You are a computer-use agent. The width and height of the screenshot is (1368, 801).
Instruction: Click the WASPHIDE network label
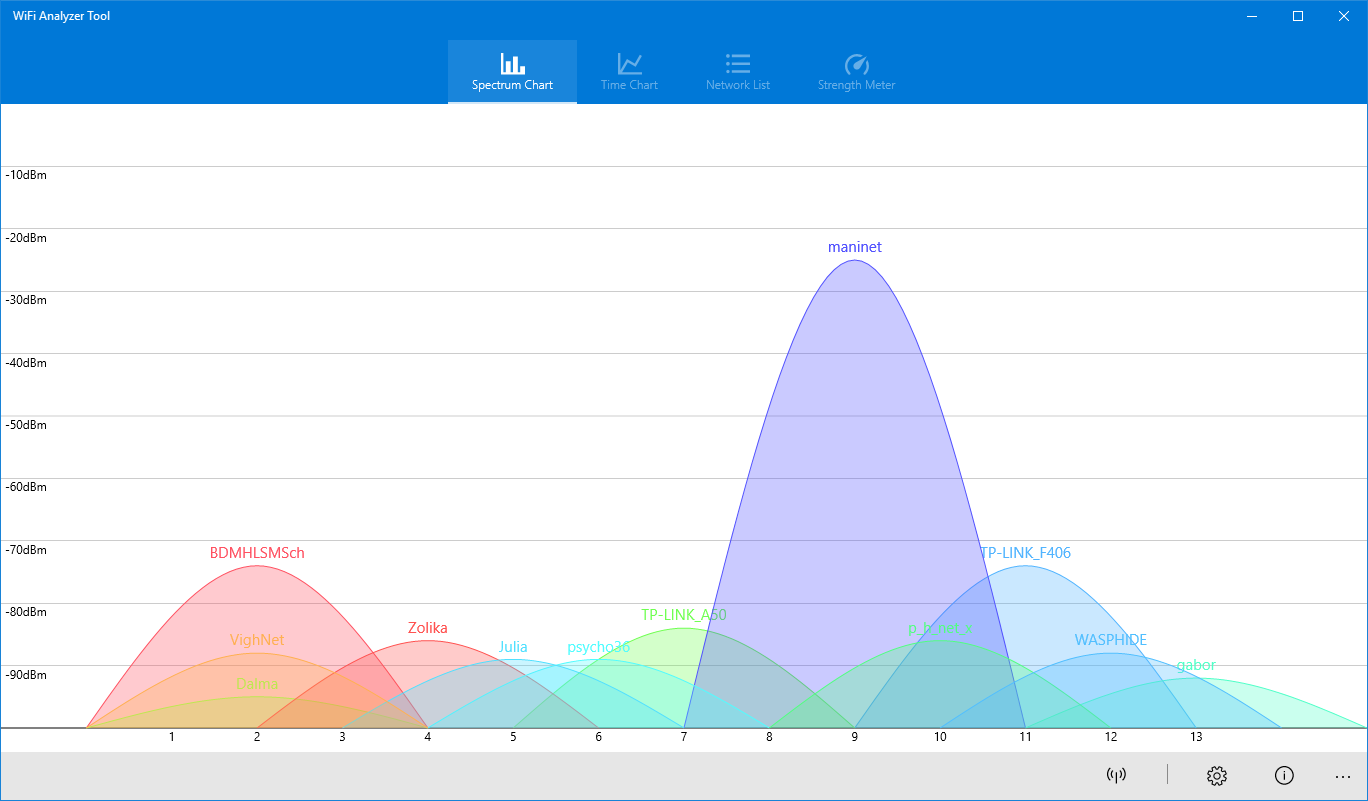1111,639
